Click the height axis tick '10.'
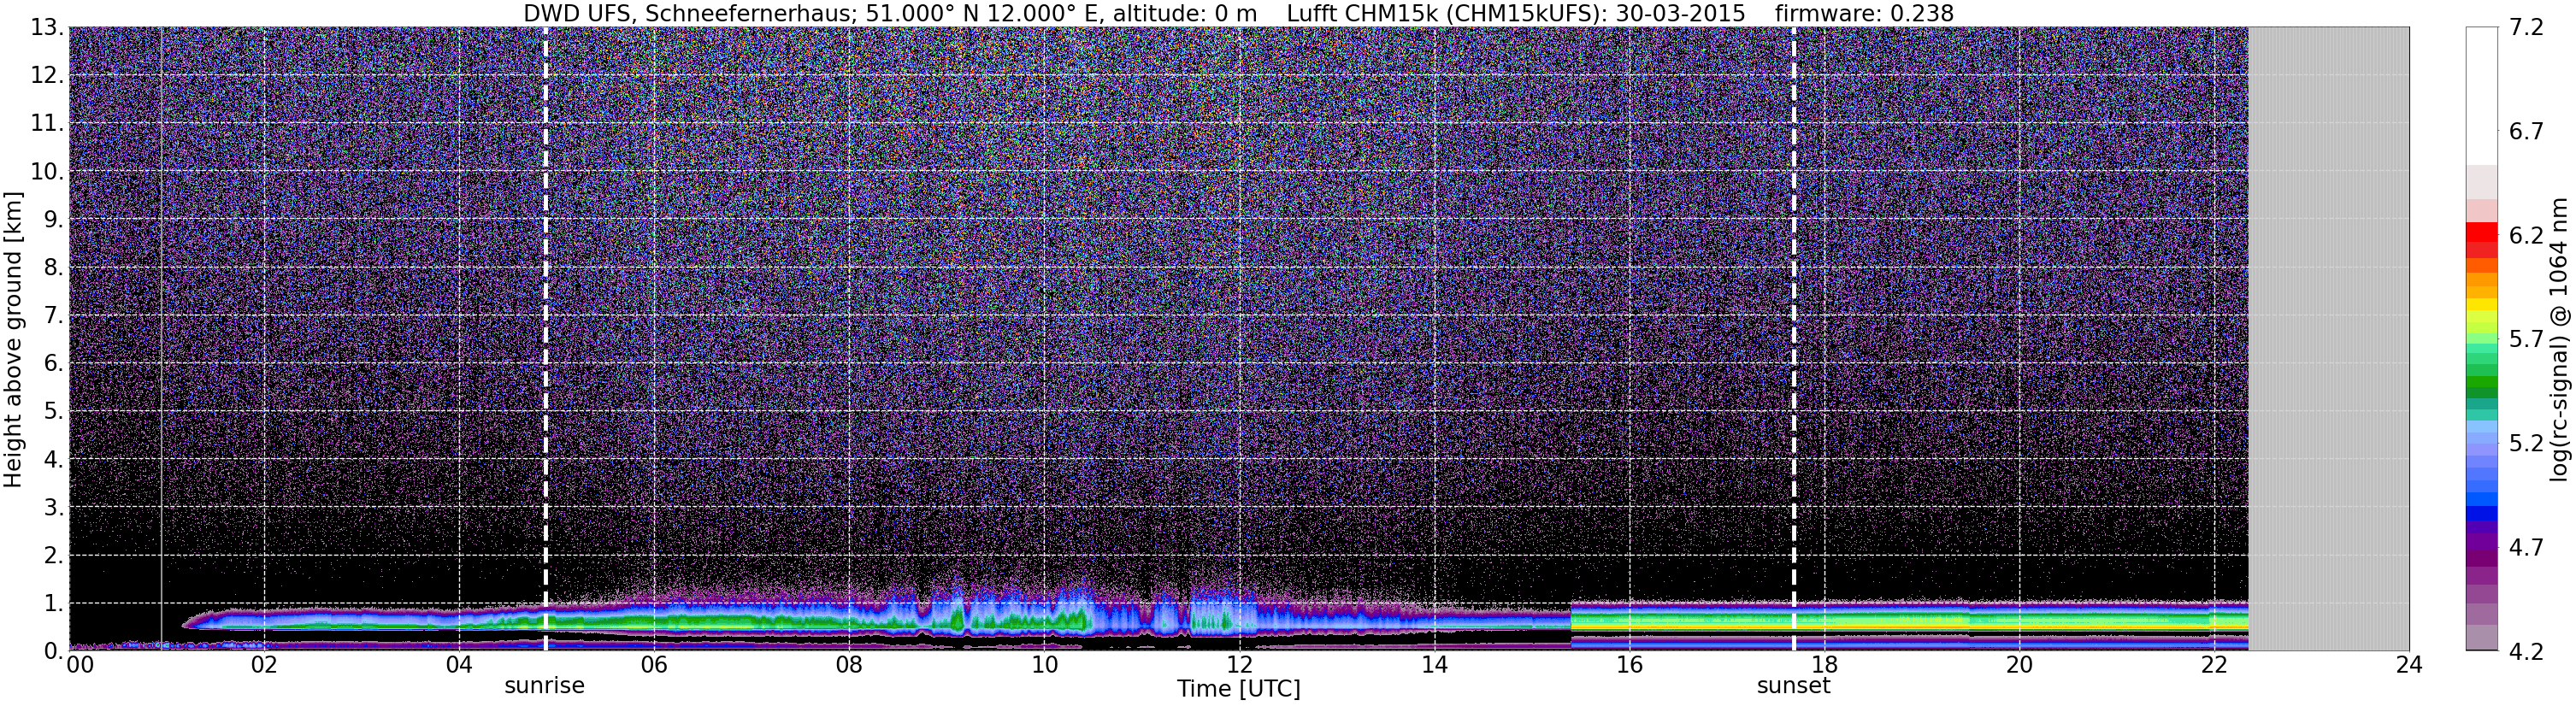This screenshot has height=706, width=2576. [x=47, y=172]
